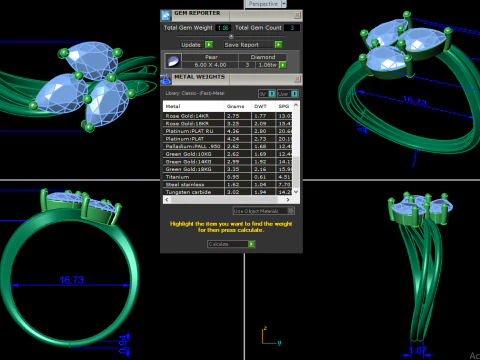Click the Save Report button label
Image resolution: width=480 pixels, height=360 pixels.
click(x=242, y=45)
